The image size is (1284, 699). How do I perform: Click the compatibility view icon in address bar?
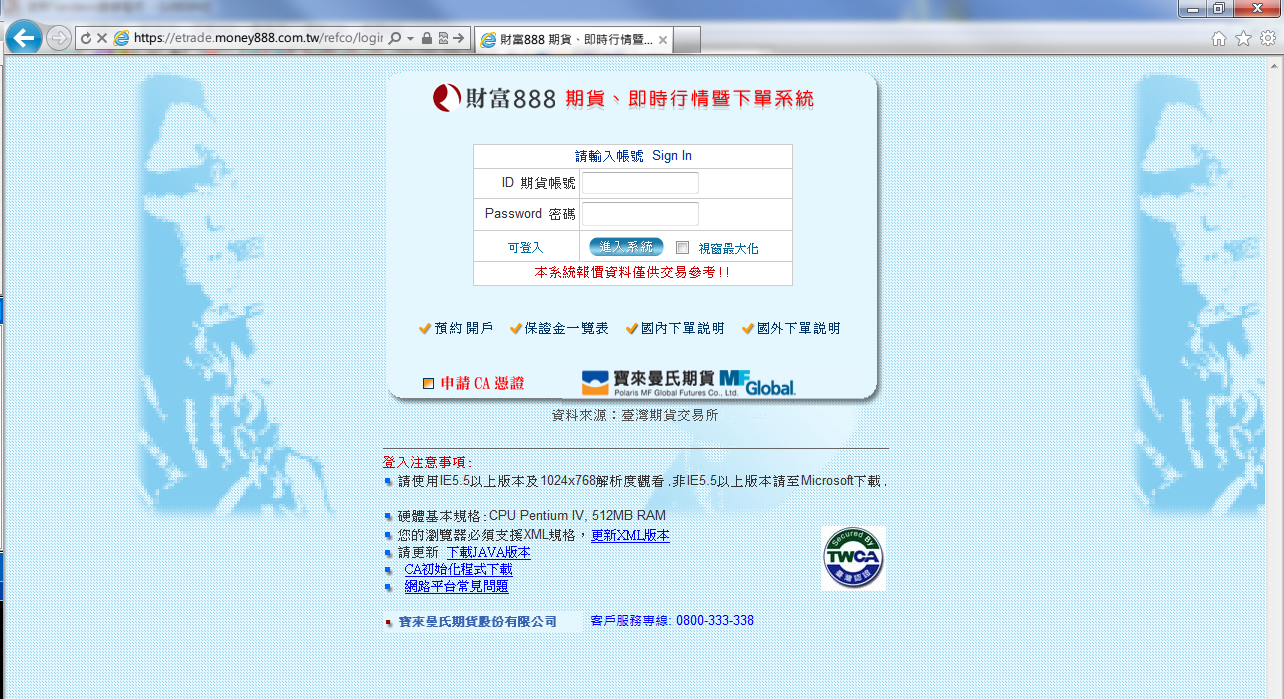tap(443, 38)
